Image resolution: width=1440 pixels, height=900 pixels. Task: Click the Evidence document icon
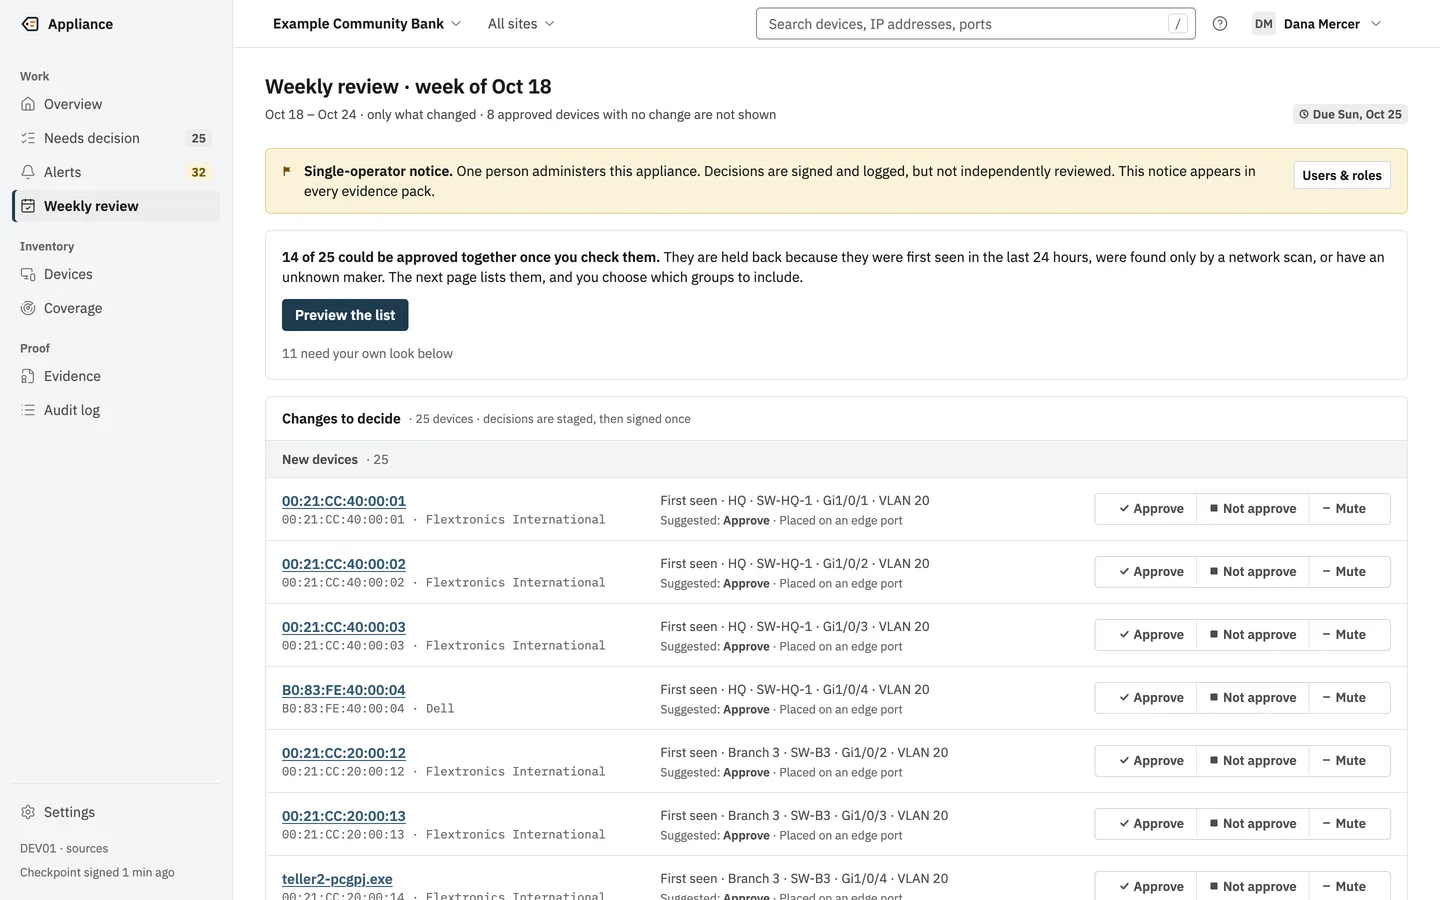[28, 376]
